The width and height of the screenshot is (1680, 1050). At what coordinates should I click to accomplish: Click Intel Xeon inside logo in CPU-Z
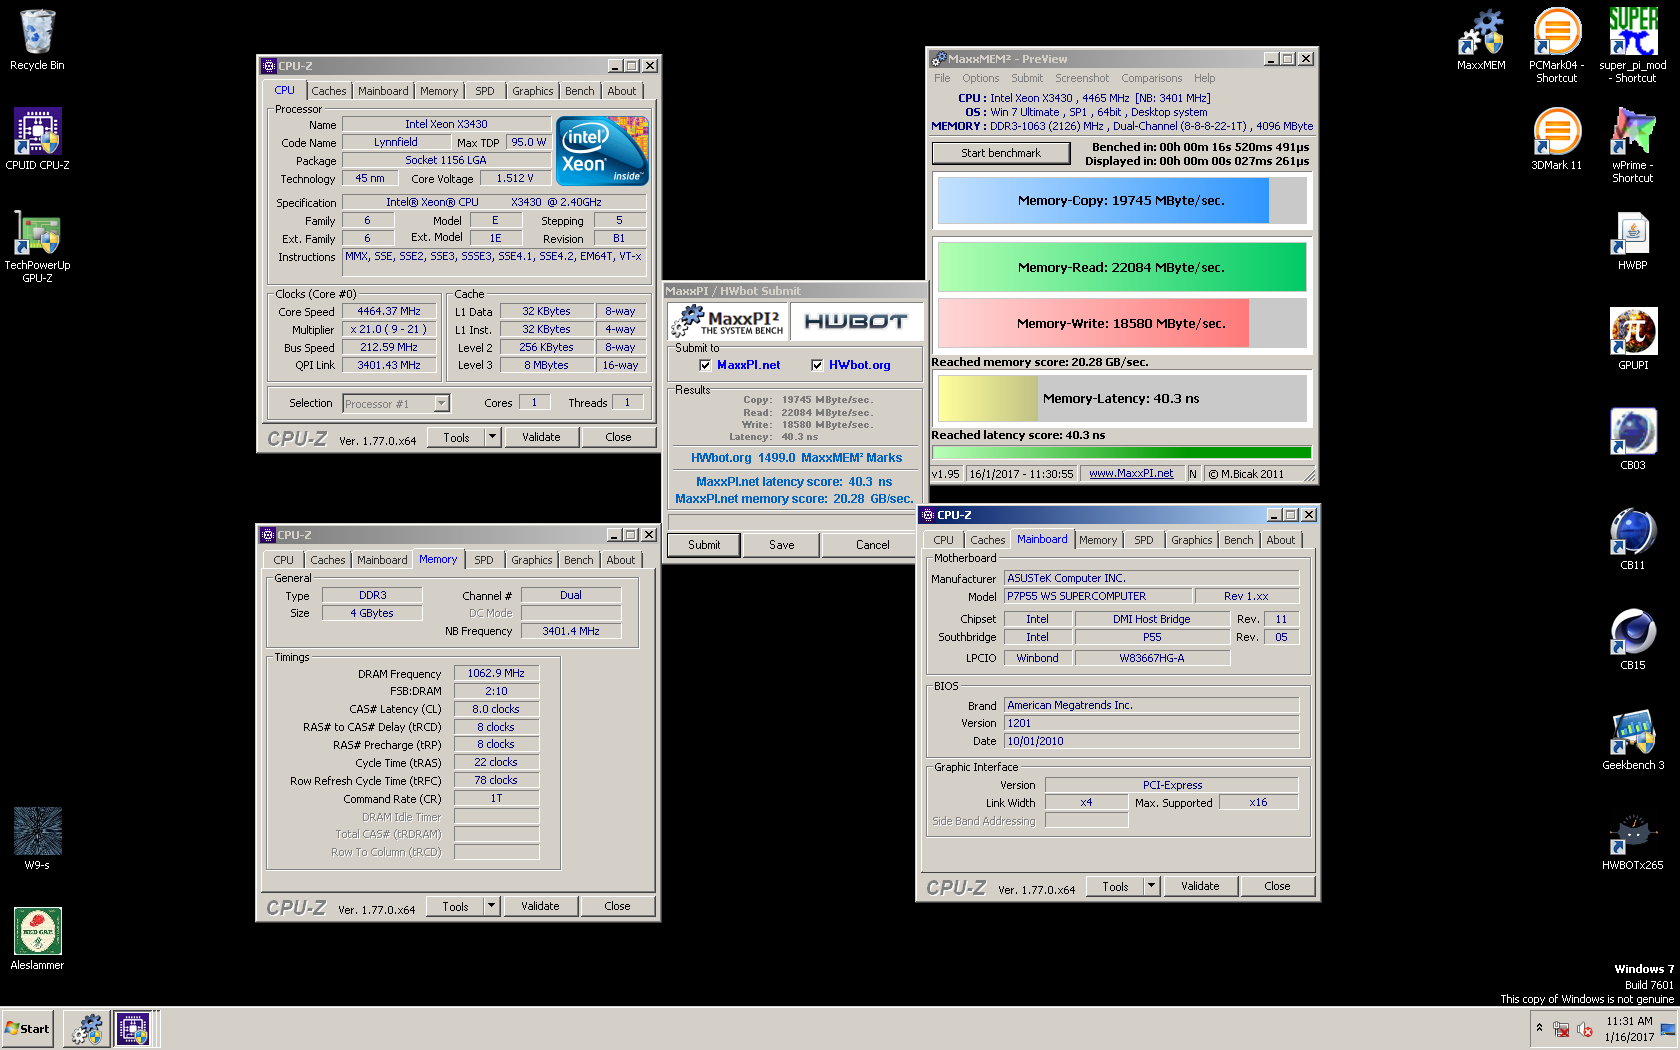coord(602,151)
